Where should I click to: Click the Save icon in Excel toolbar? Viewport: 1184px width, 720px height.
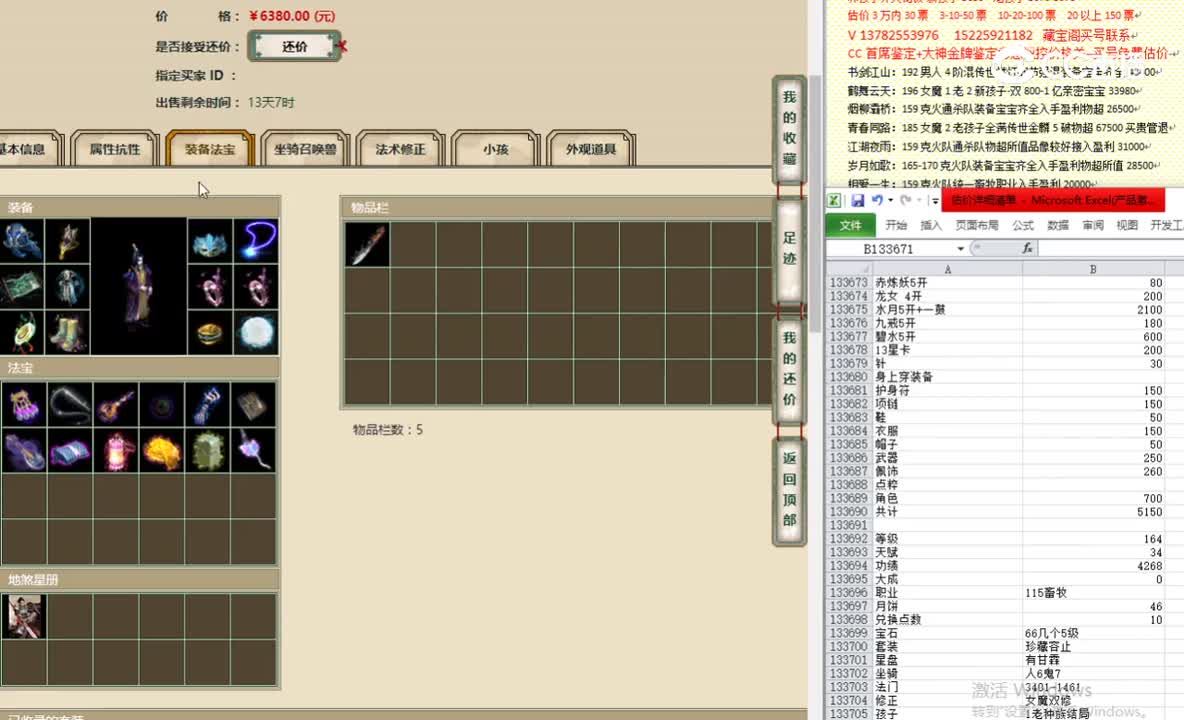pos(857,201)
